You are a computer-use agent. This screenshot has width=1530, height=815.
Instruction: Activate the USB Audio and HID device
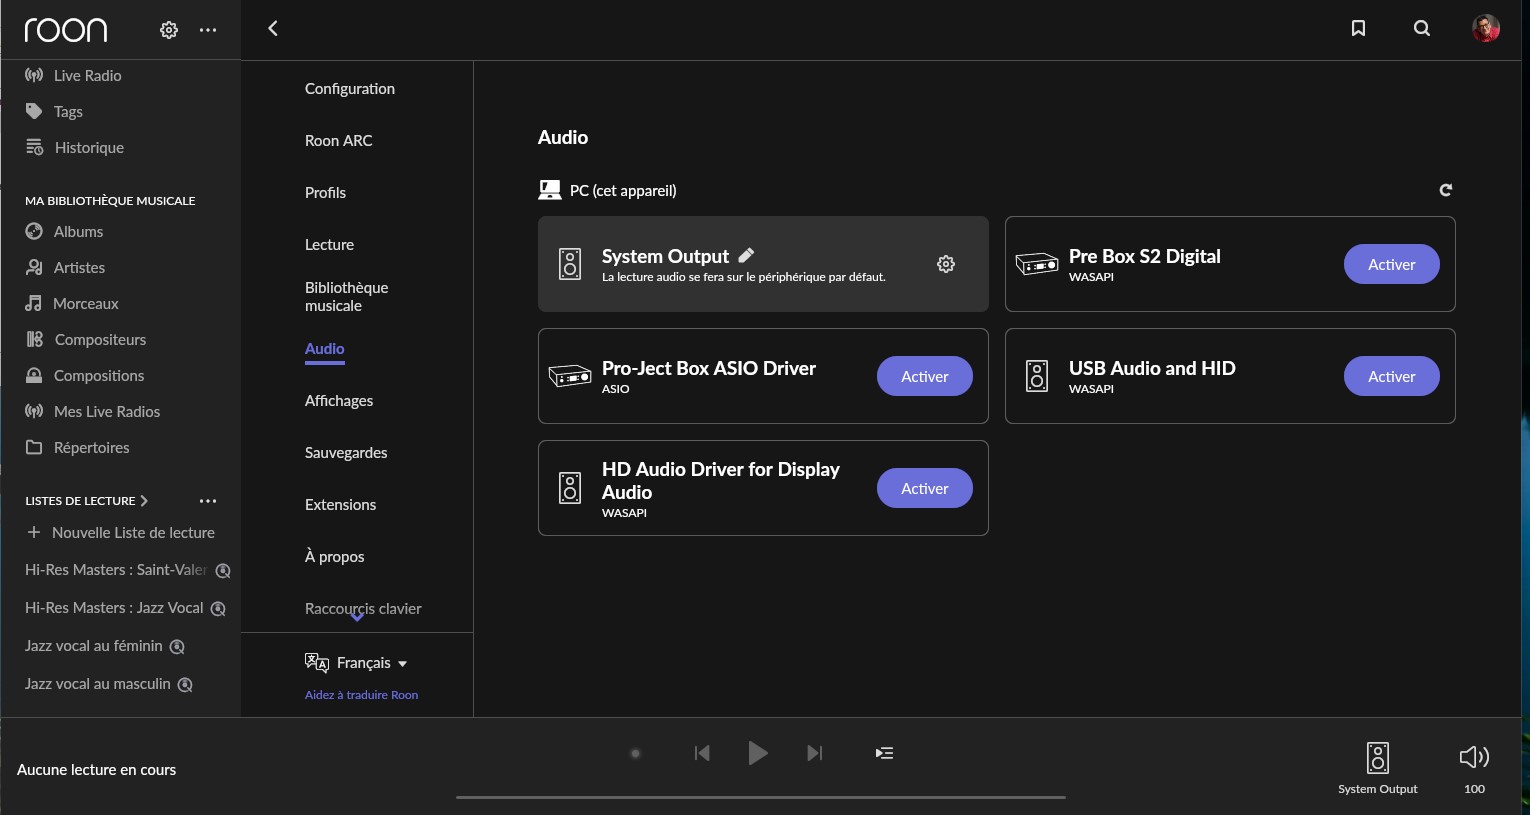(1391, 376)
